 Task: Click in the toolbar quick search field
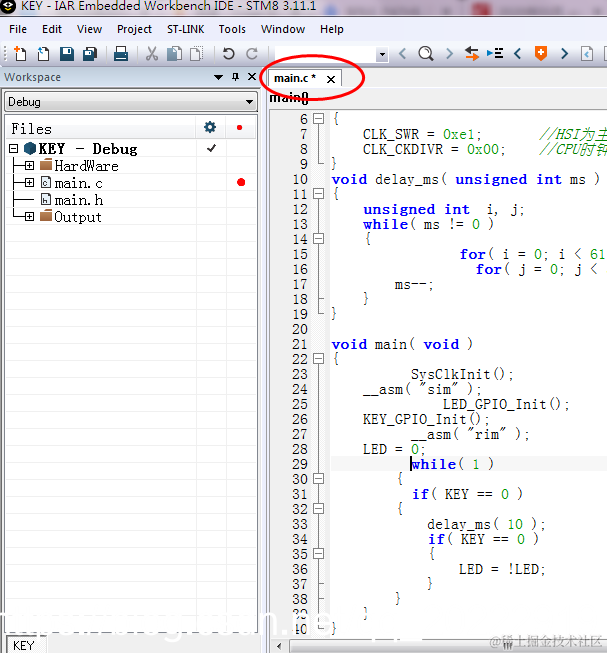pos(325,54)
